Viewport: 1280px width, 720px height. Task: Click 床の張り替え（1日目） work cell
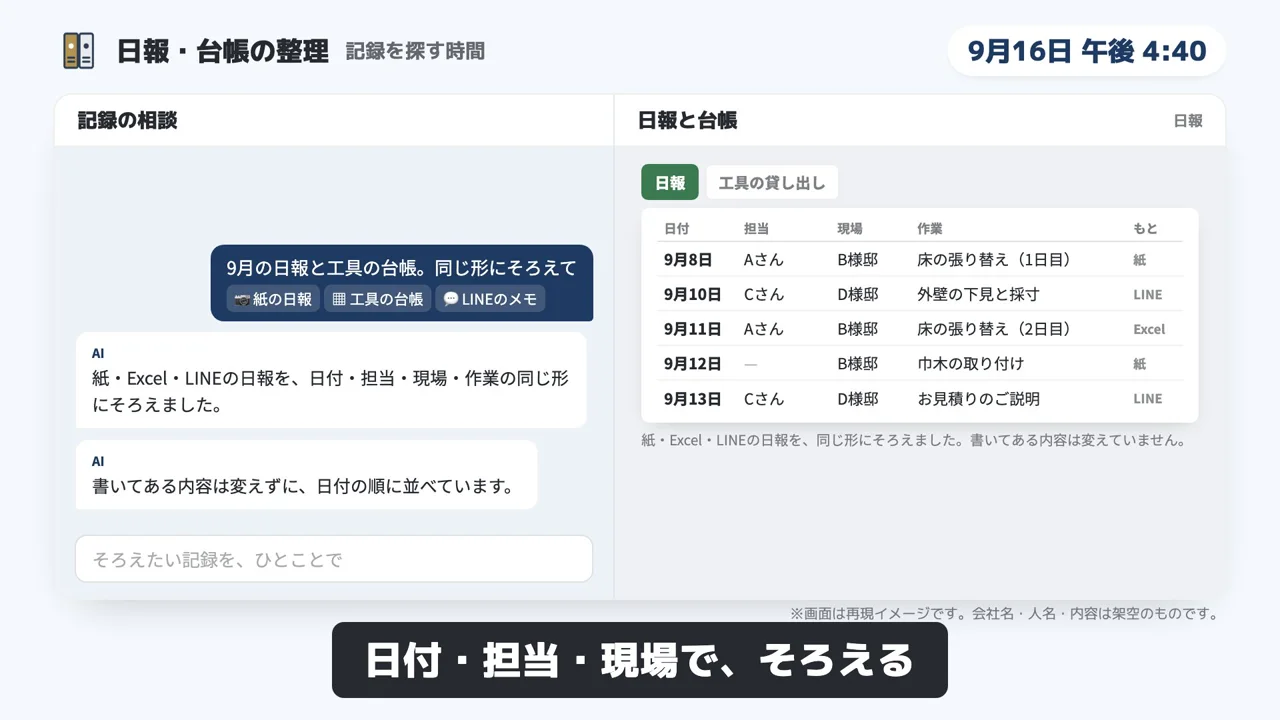998,260
